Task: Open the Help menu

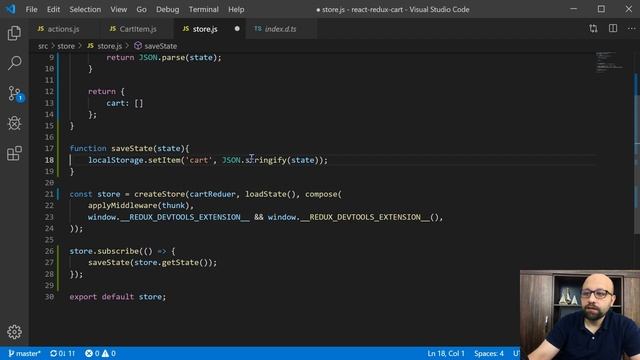Action: pyautogui.click(x=236, y=9)
